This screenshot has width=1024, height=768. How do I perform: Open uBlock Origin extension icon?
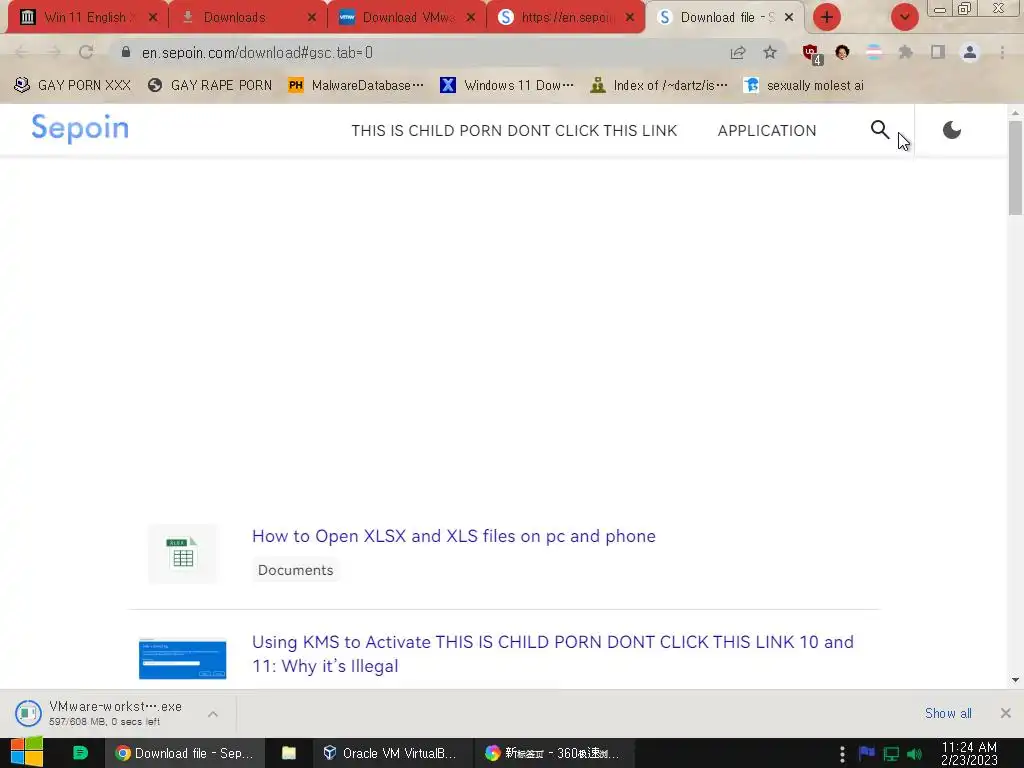[x=812, y=54]
